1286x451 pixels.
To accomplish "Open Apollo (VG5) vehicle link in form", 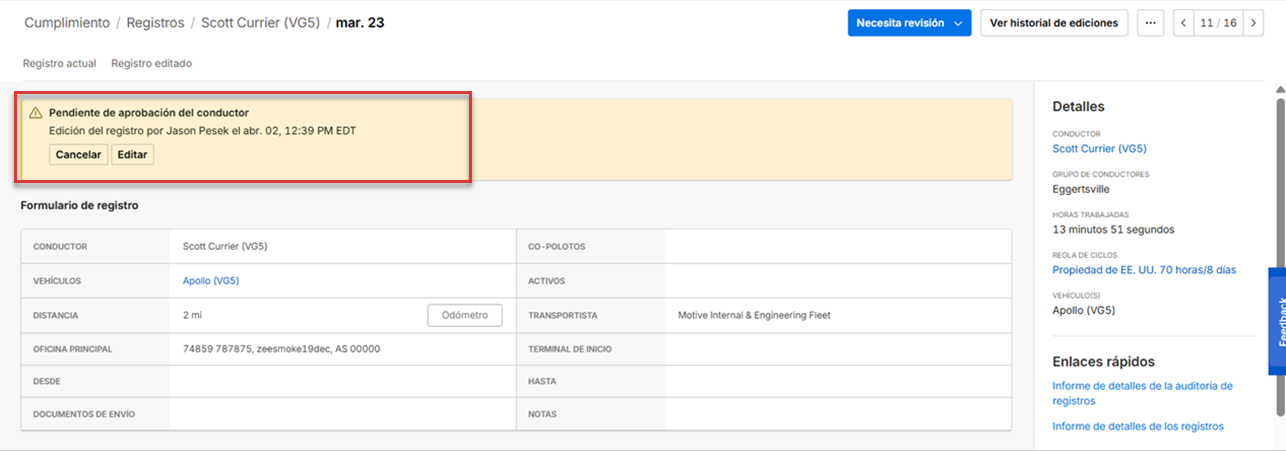I will coord(211,281).
